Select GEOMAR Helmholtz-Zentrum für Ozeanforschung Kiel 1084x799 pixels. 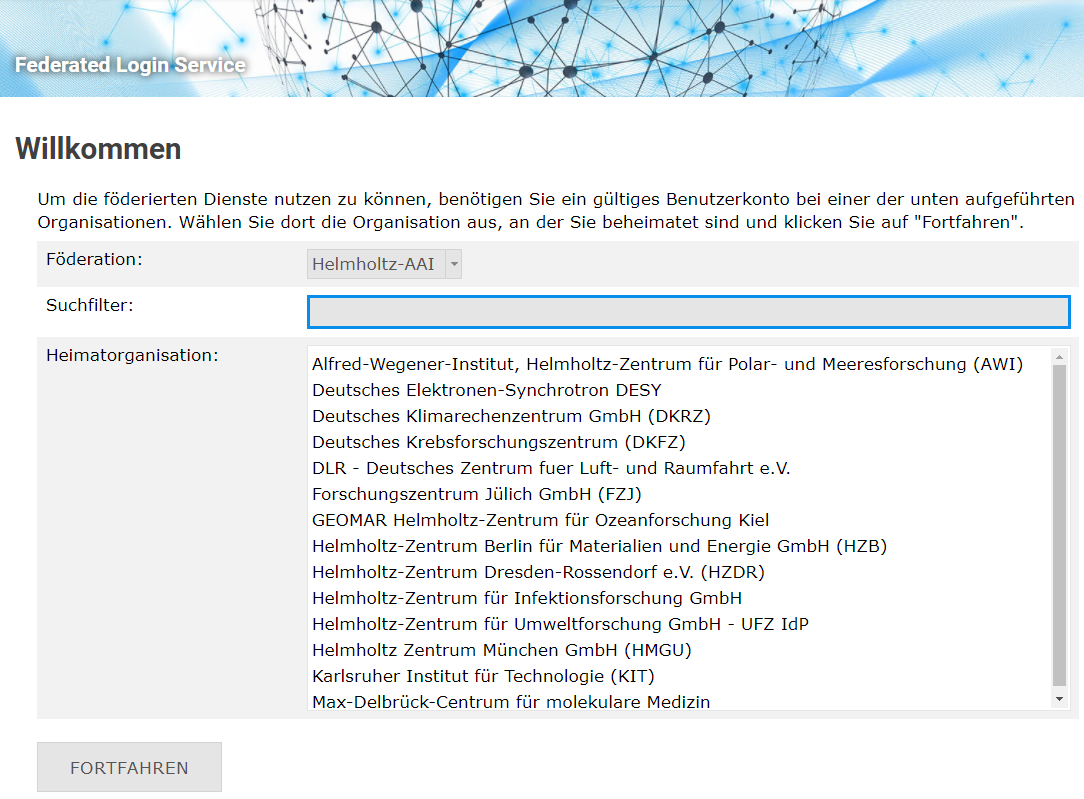tap(540, 520)
